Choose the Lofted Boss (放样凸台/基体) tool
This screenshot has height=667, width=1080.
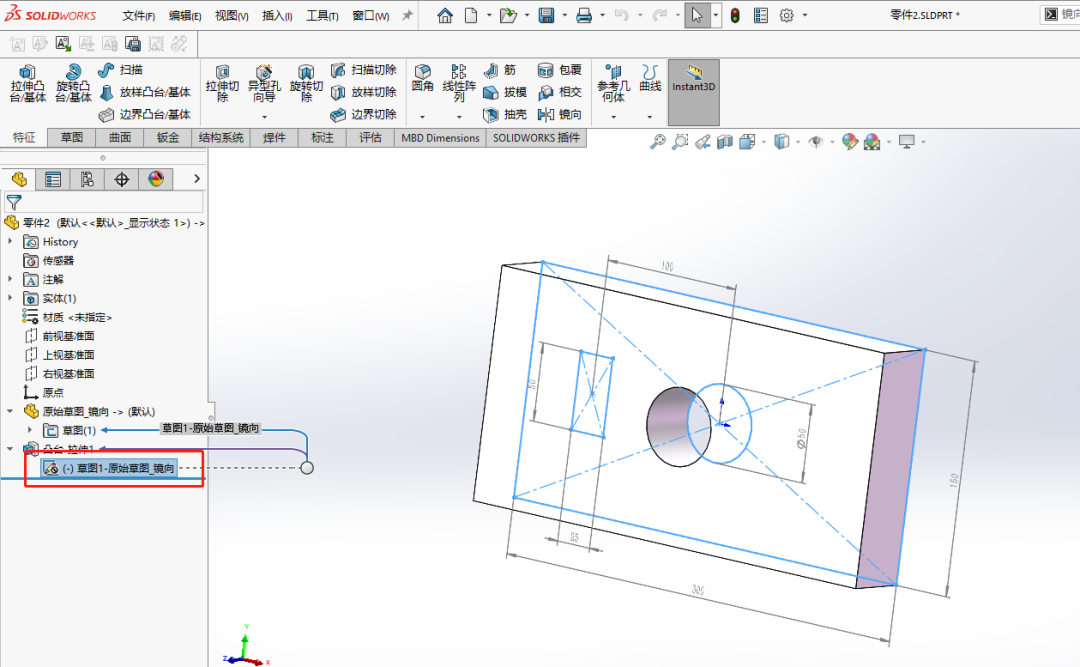pyautogui.click(x=145, y=92)
